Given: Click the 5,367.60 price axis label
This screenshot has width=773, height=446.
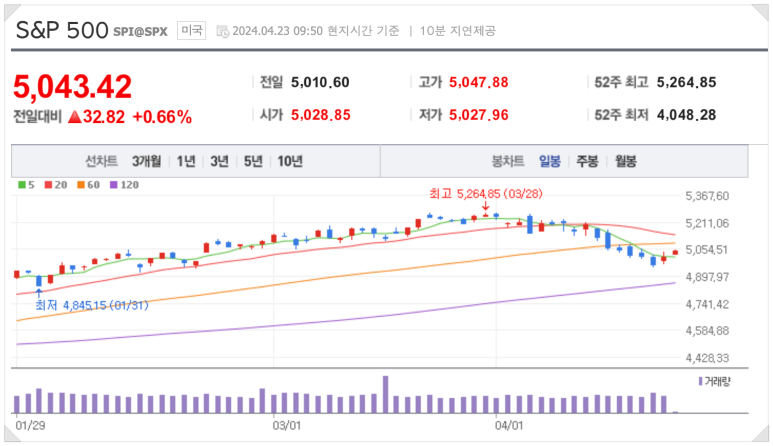Looking at the screenshot, I should click(x=707, y=196).
